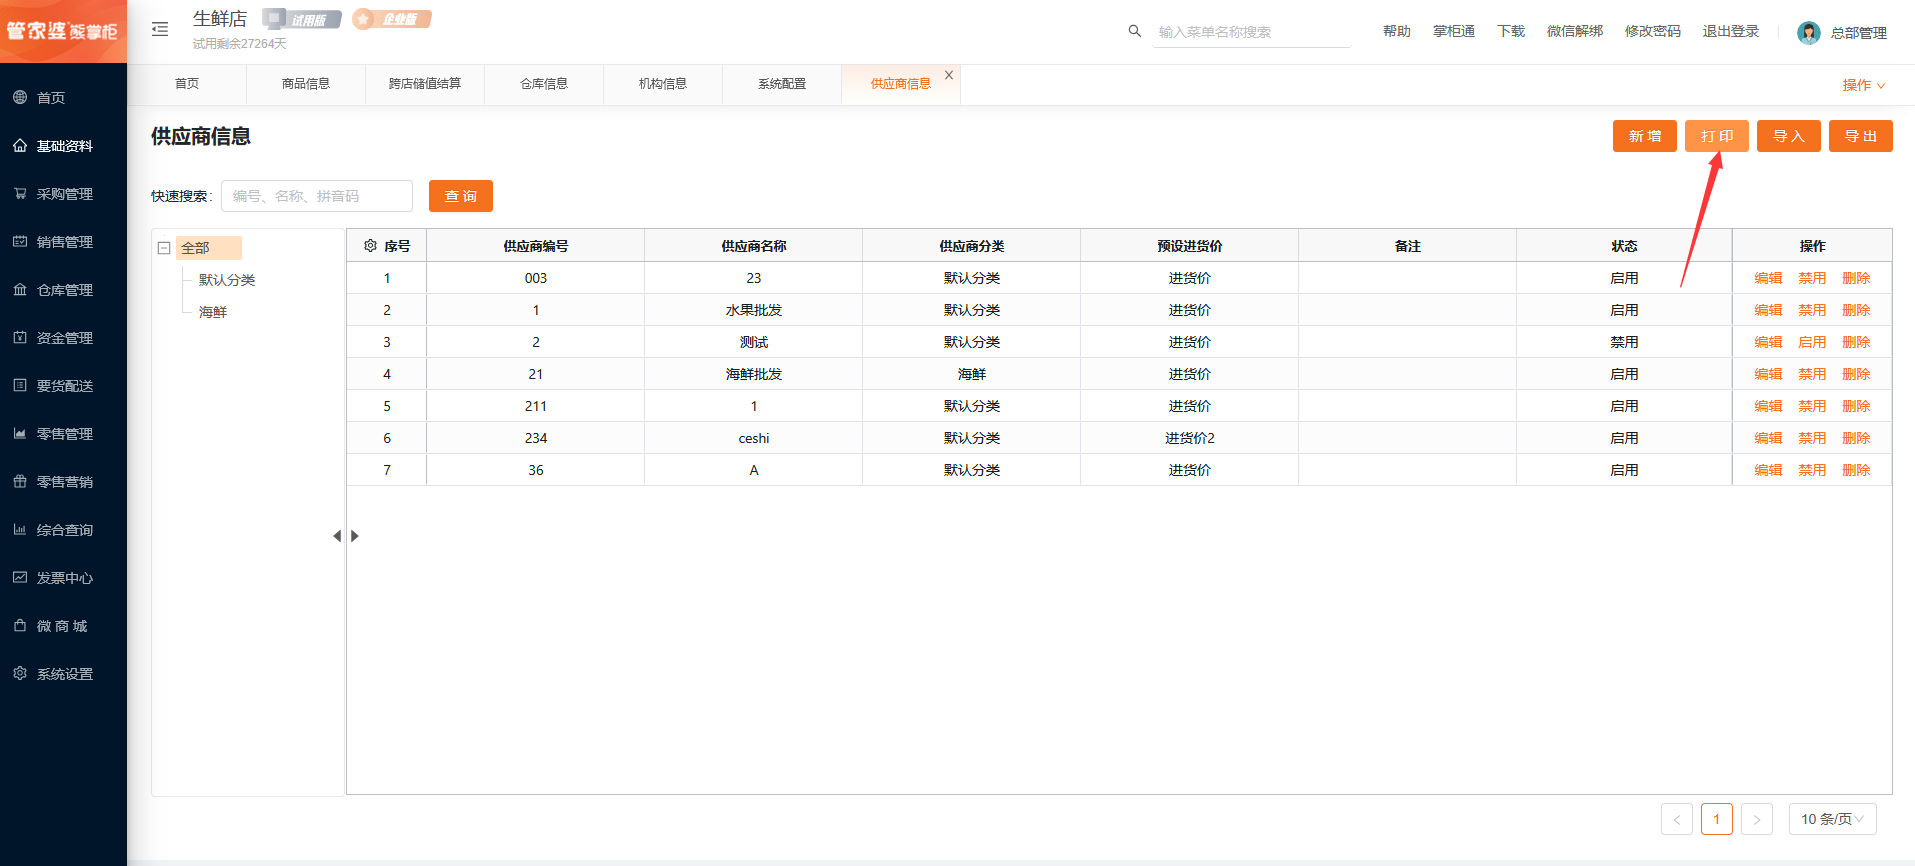The width and height of the screenshot is (1915, 866).
Task: Click the 导出 button
Action: pos(1861,136)
